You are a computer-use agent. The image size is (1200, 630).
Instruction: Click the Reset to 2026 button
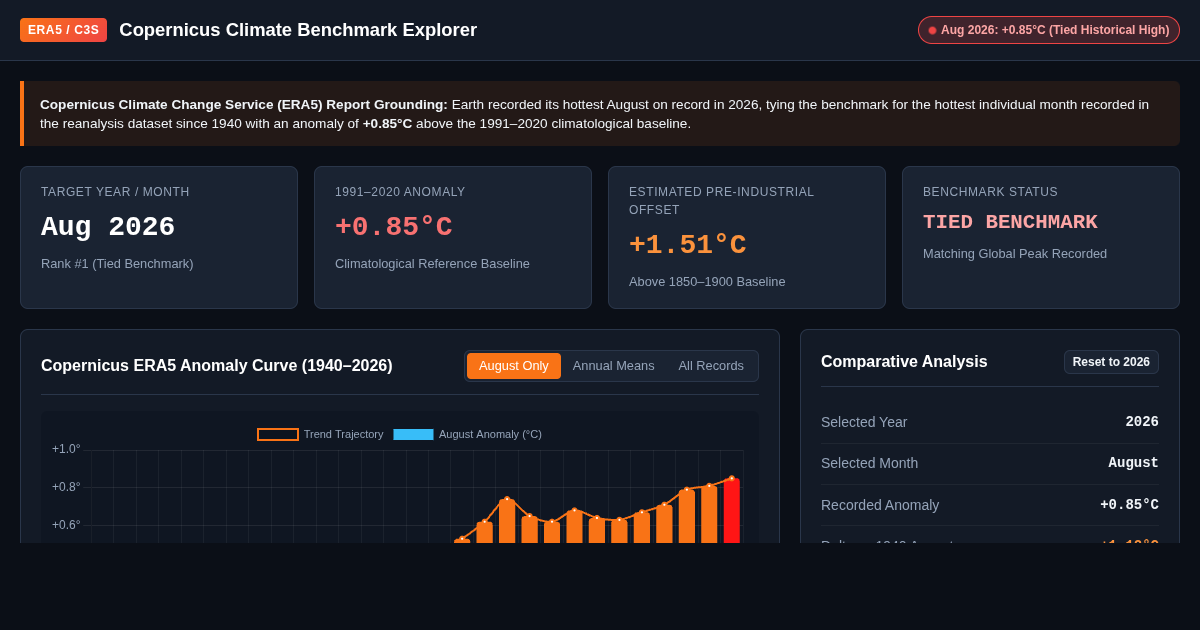[1111, 362]
